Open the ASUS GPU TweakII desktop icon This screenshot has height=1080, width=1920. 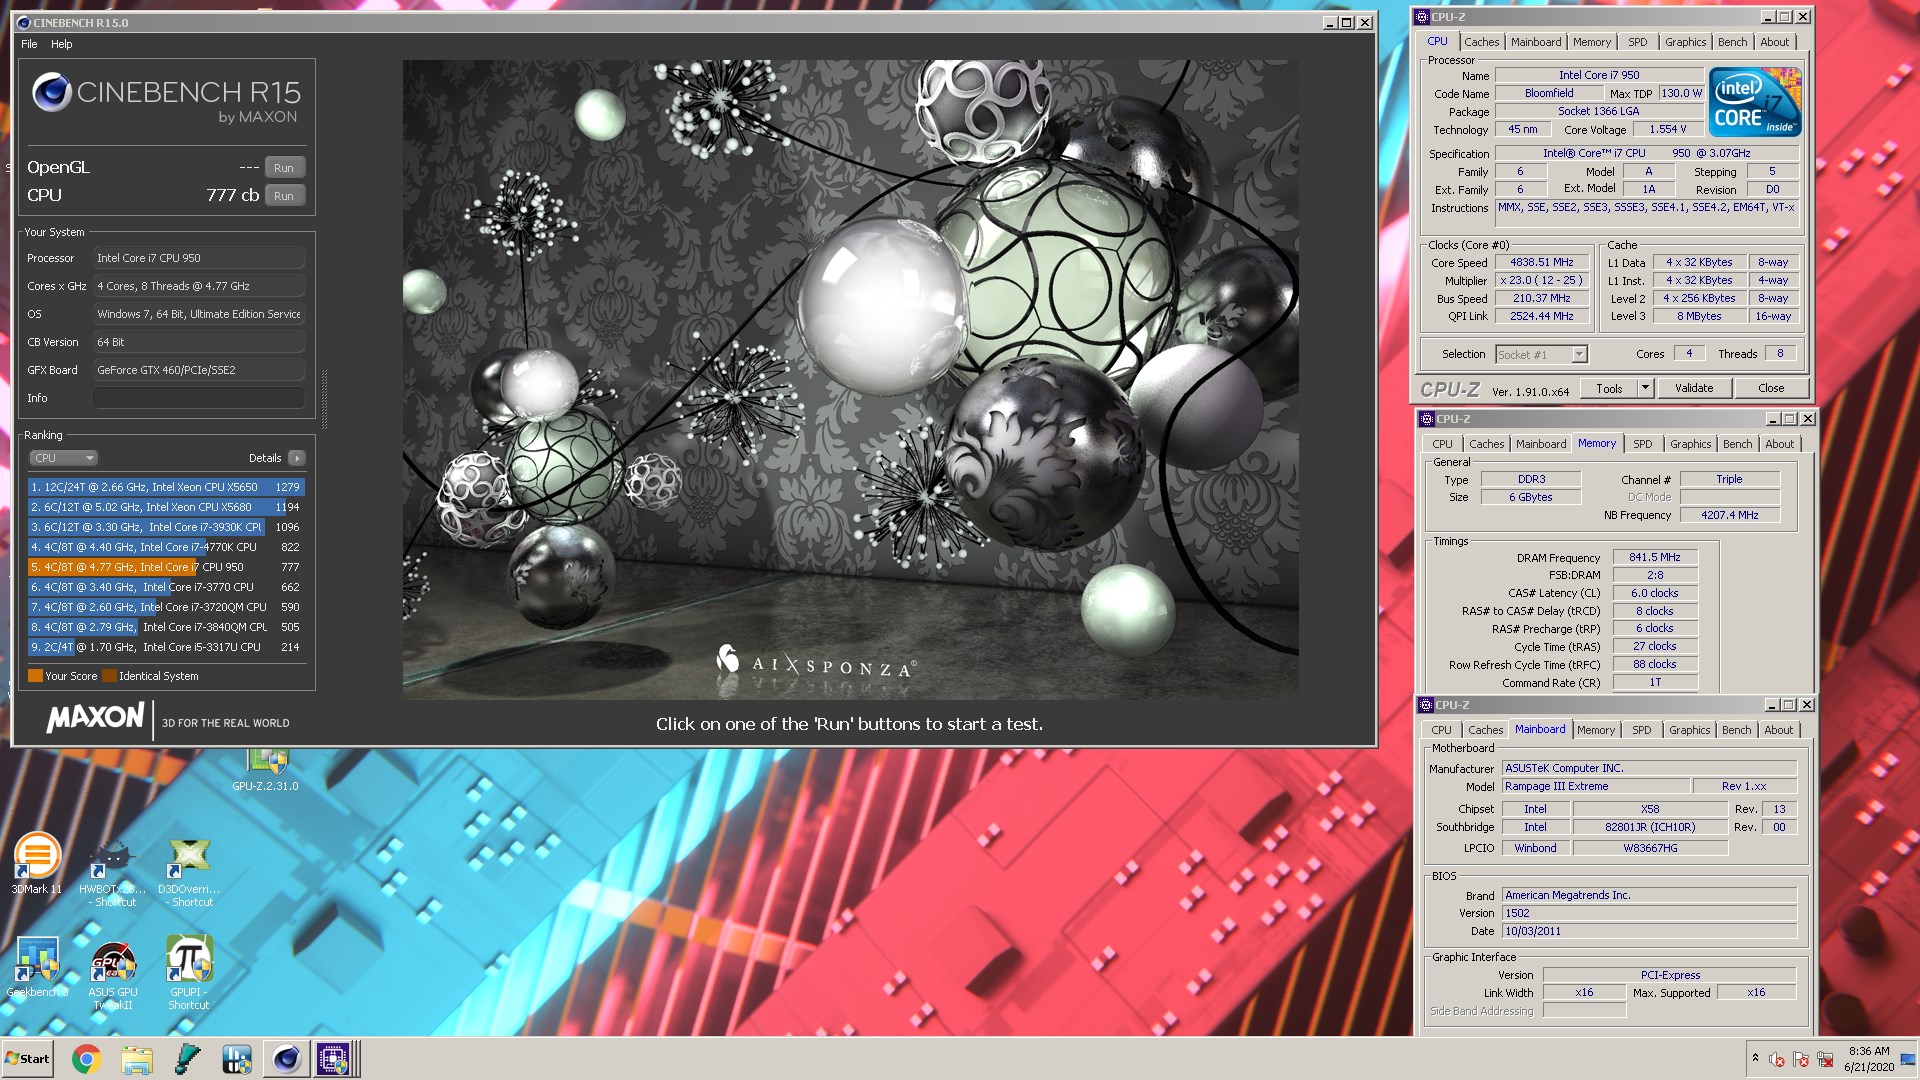(x=113, y=975)
